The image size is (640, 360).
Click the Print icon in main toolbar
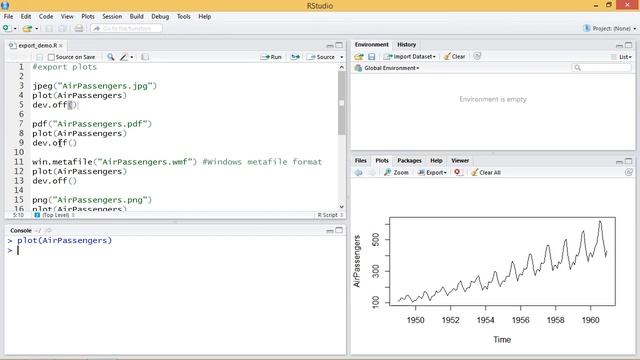coord(79,29)
